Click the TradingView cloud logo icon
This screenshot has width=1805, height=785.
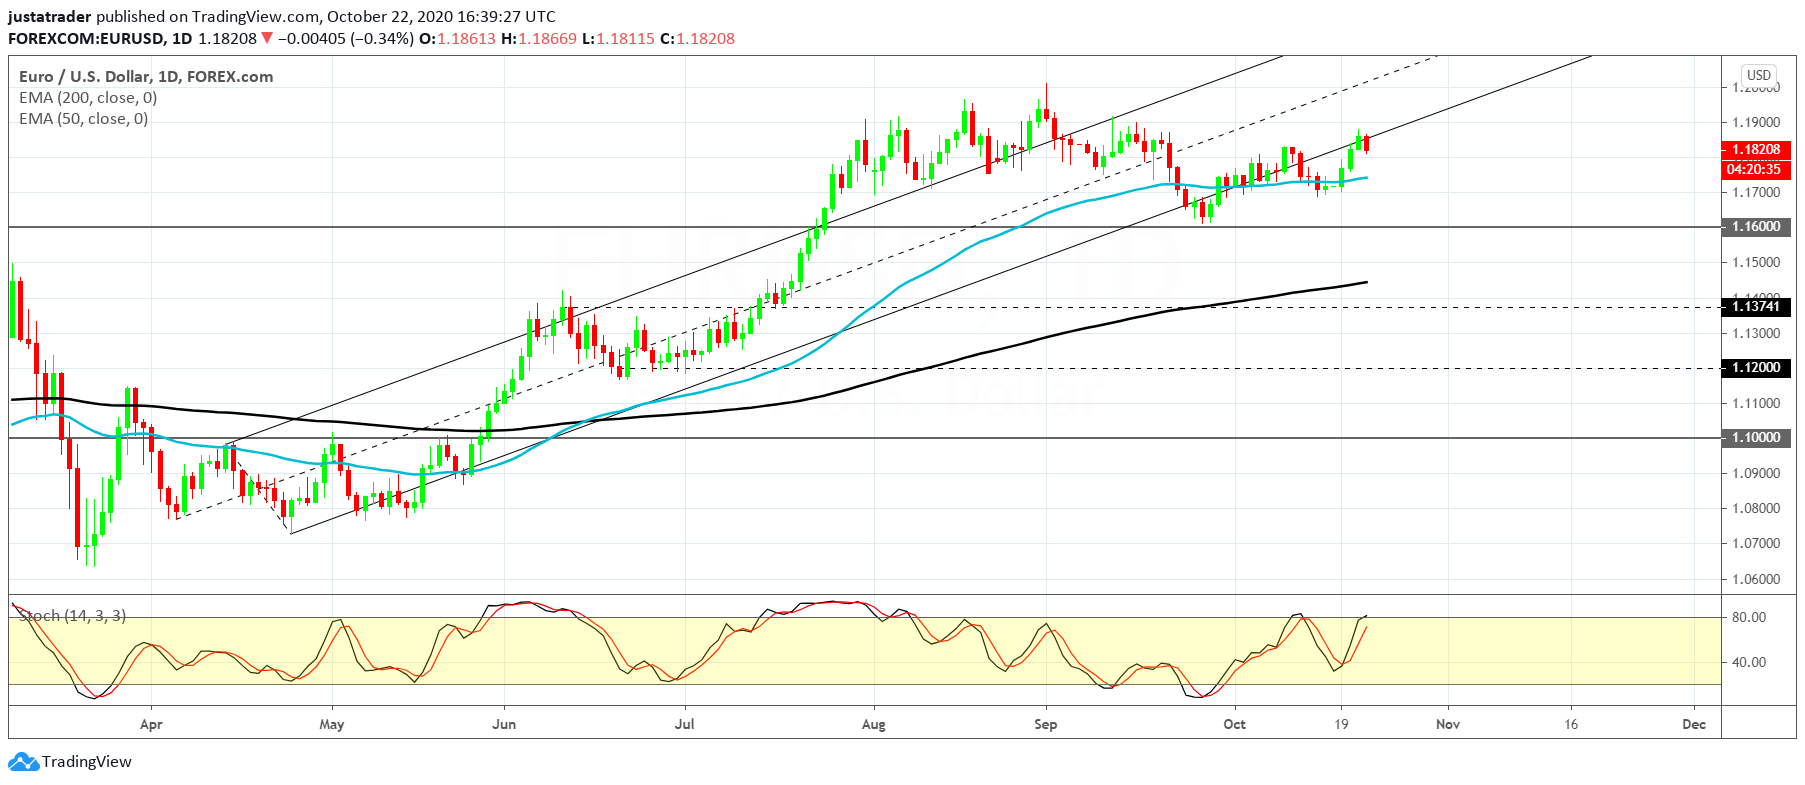pyautogui.click(x=23, y=762)
